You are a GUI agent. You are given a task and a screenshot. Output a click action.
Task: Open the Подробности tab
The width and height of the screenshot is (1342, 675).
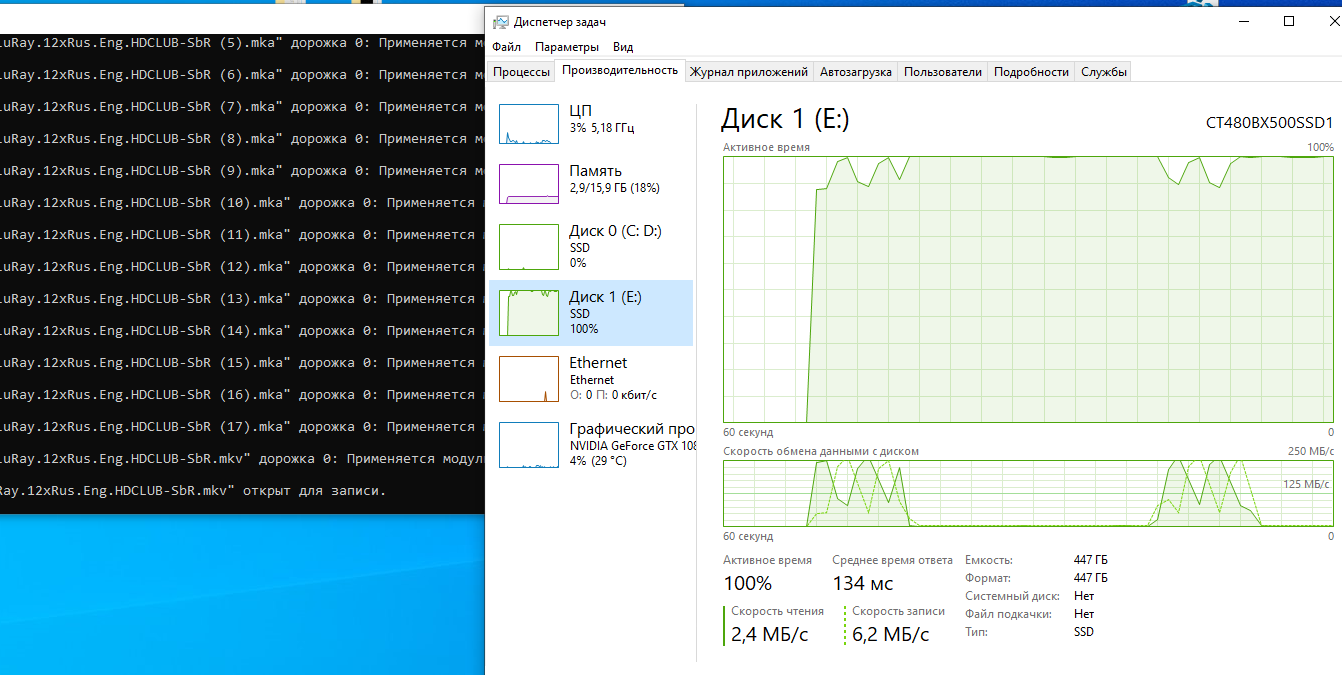point(1031,72)
